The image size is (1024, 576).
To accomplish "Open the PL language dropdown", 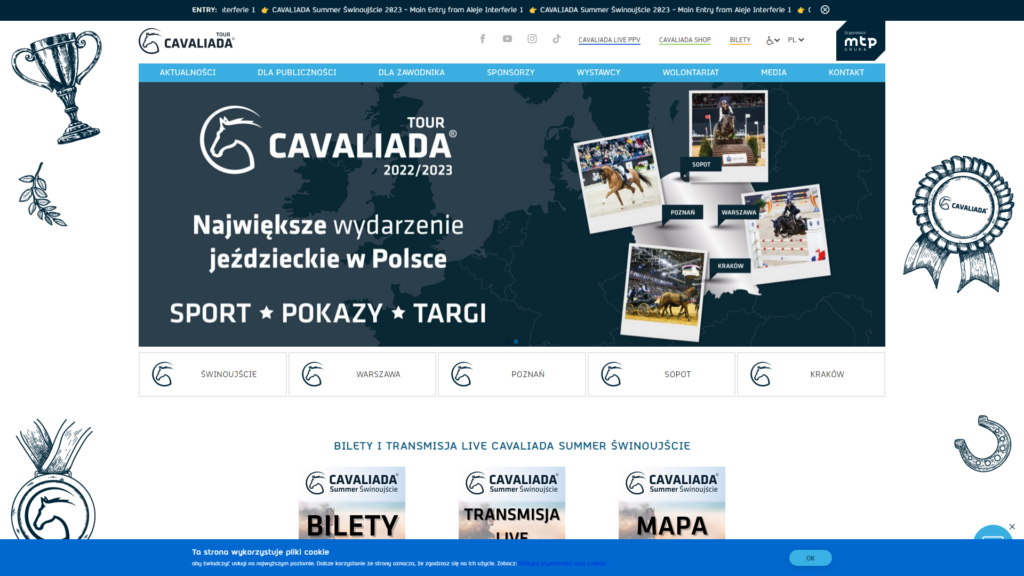I will 795,40.
